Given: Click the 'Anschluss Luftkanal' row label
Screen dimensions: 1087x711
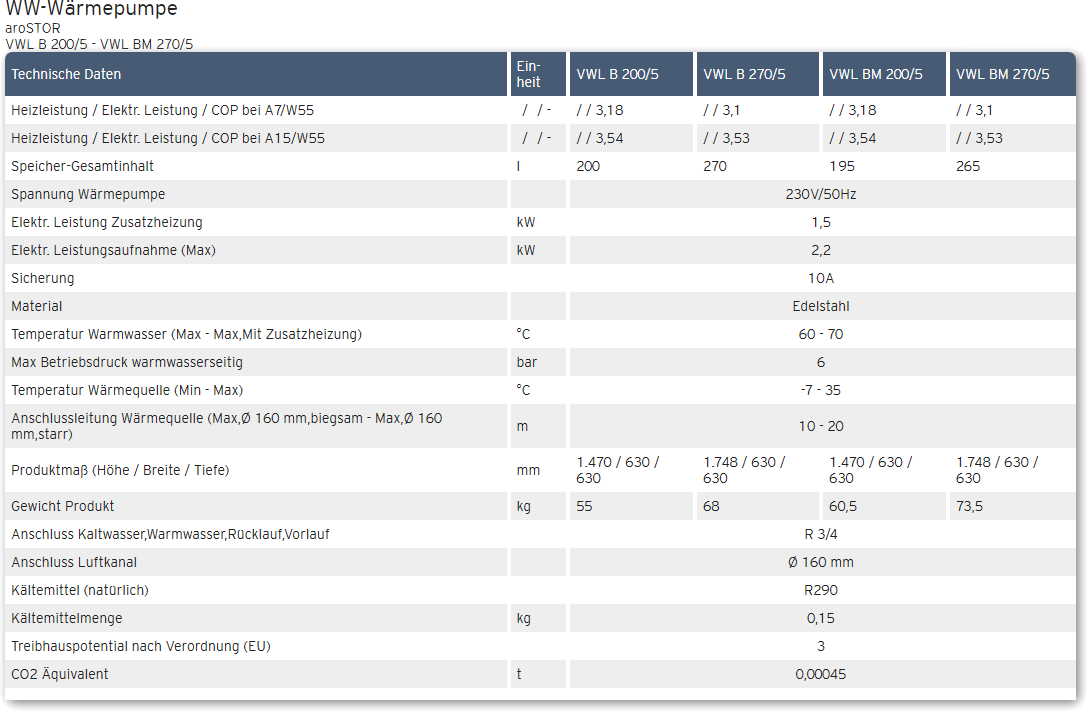Looking at the screenshot, I should [74, 563].
